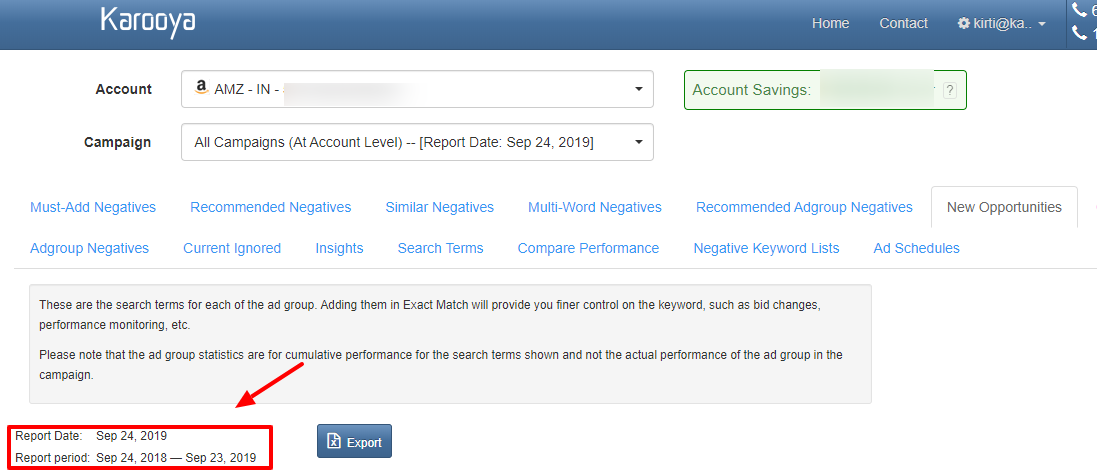Switch to Multi-Word Negatives tab
The height and width of the screenshot is (471, 1097).
595,207
